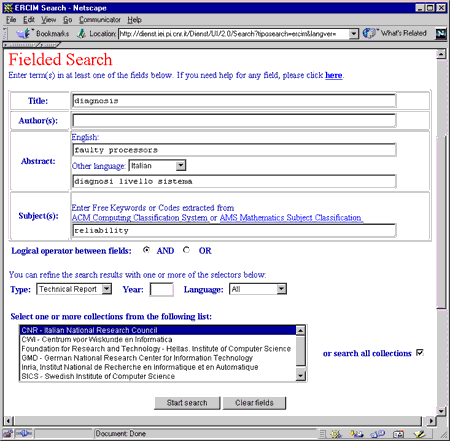Click the location toolbar collapse grip handle
Viewport: 450px width, 441px height.
5,33
